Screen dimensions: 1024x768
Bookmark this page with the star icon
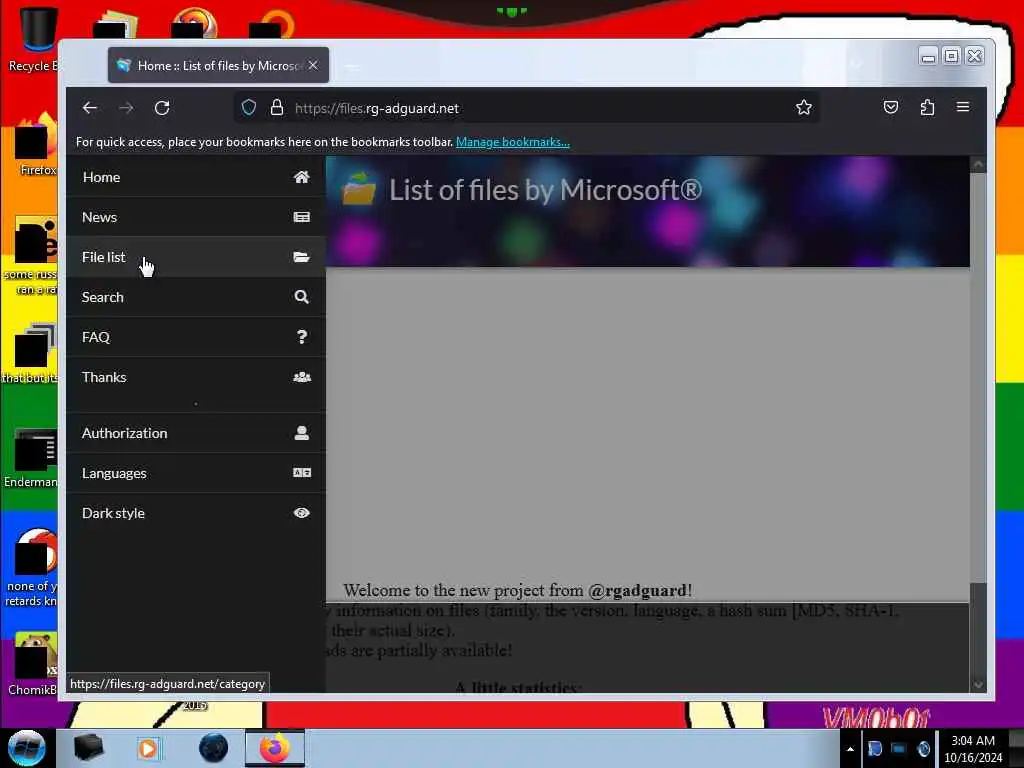pos(804,107)
